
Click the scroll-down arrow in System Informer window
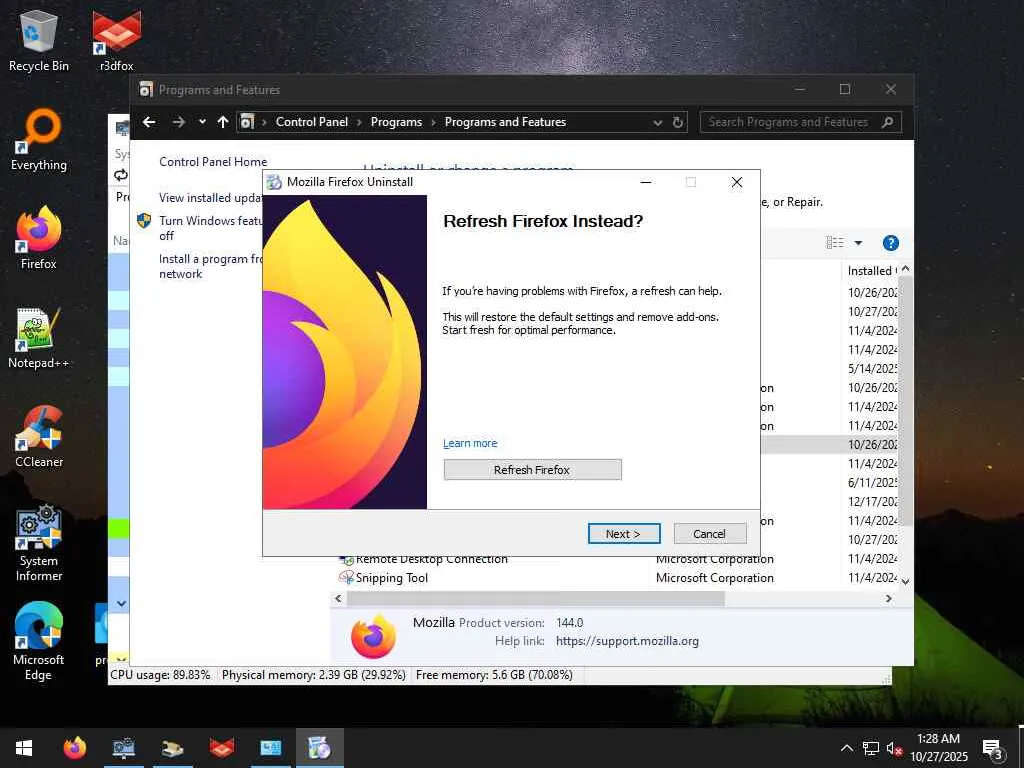coord(121,603)
